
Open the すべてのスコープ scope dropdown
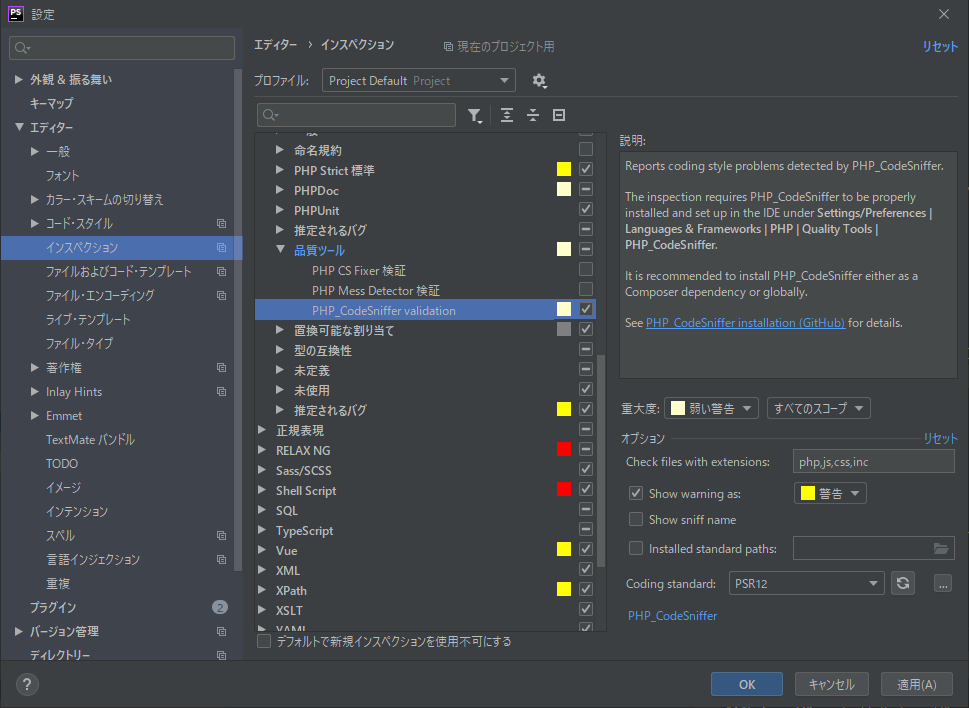(x=818, y=408)
